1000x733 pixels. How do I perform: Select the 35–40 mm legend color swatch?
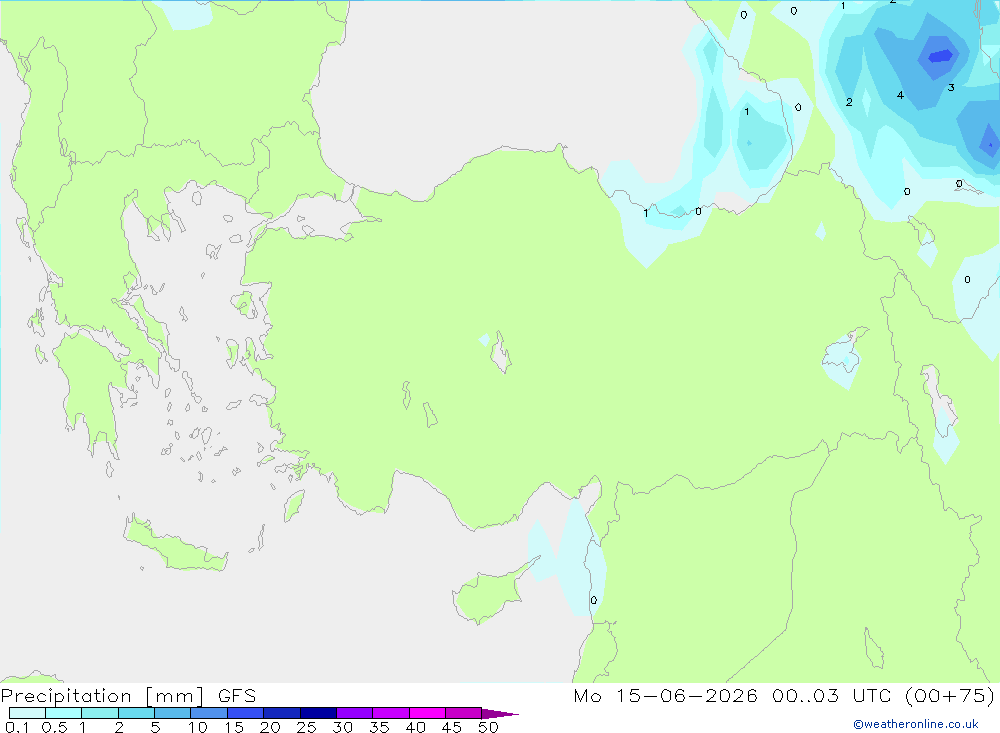[x=391, y=713]
